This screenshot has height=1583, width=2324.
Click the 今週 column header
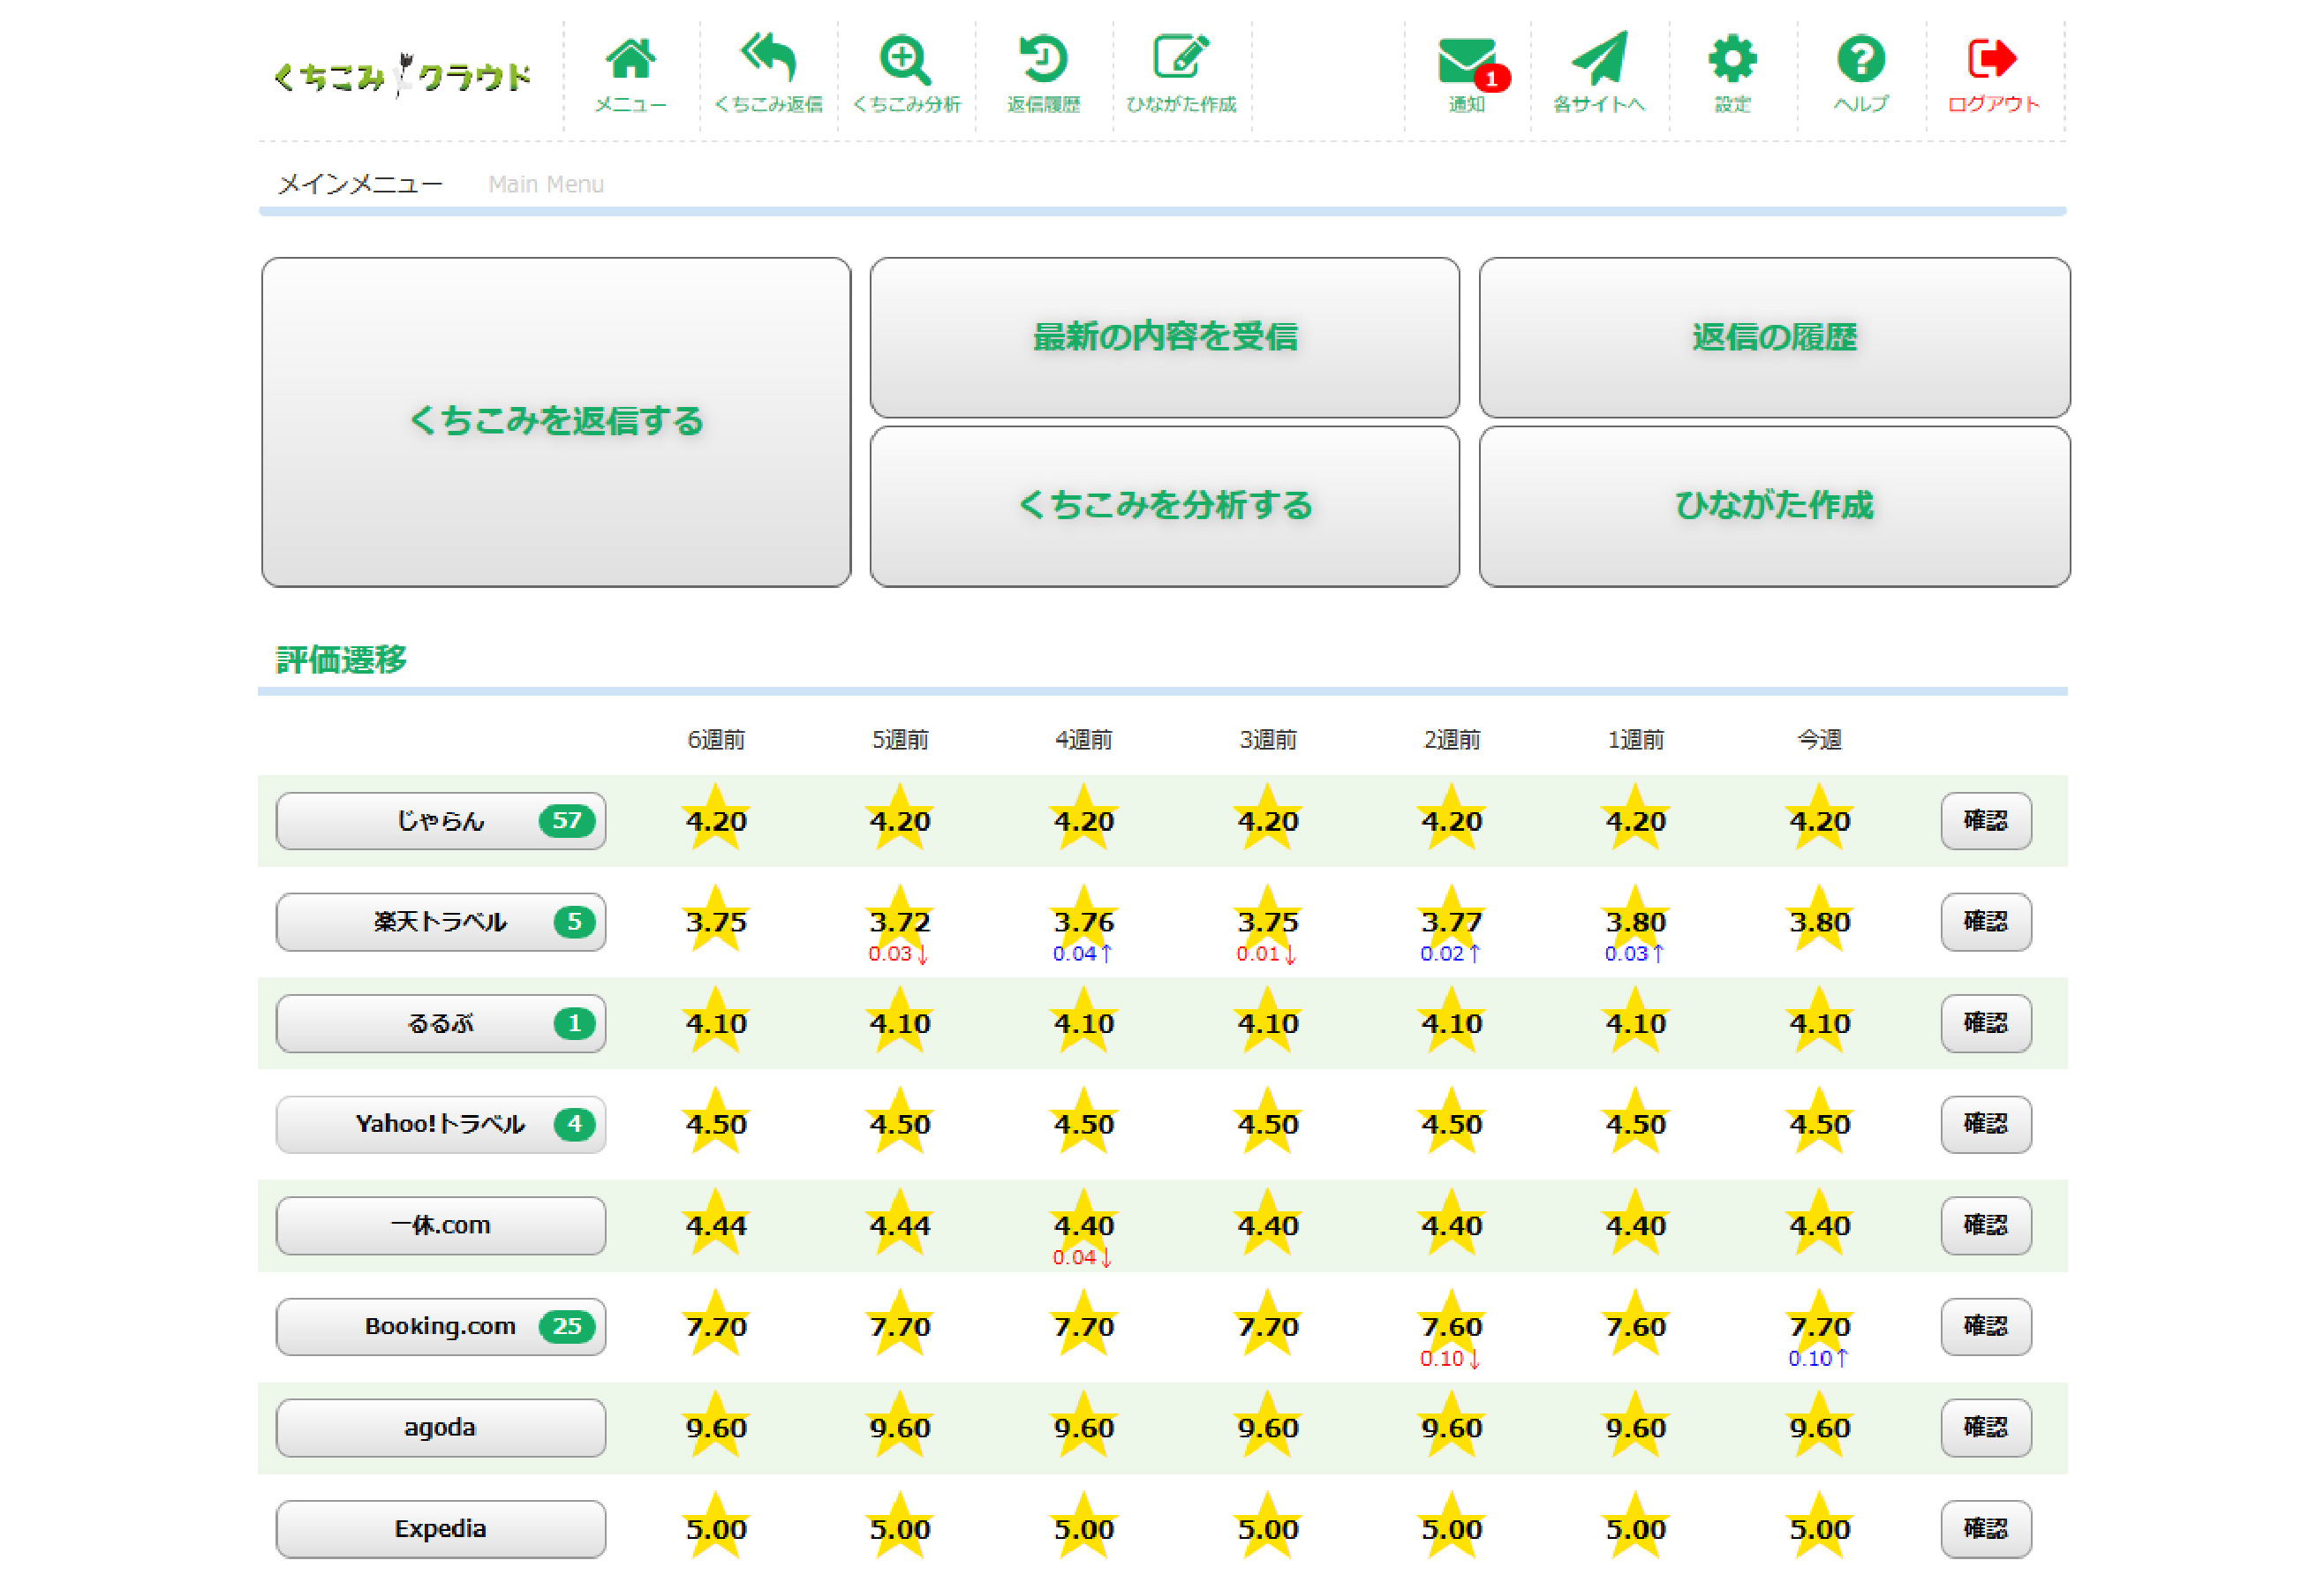1820,740
